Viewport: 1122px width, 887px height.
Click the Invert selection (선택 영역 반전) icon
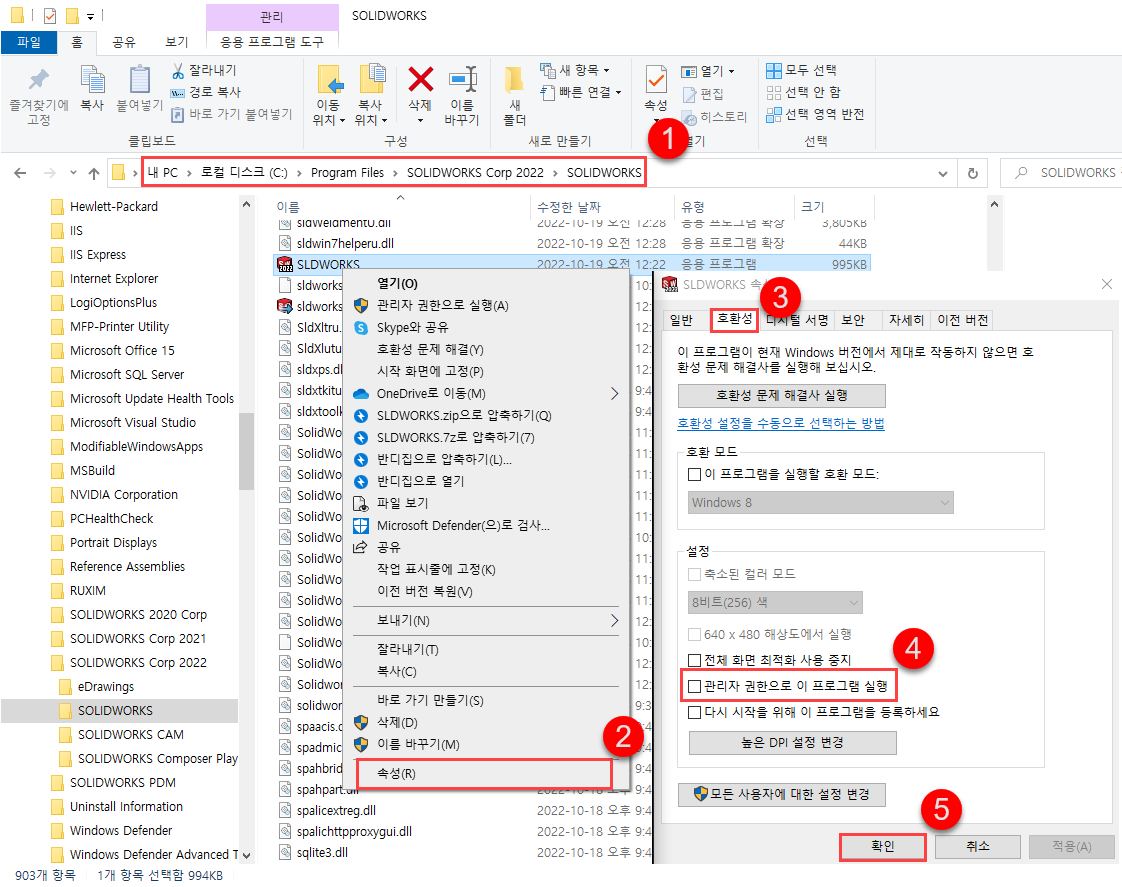pyautogui.click(x=774, y=114)
